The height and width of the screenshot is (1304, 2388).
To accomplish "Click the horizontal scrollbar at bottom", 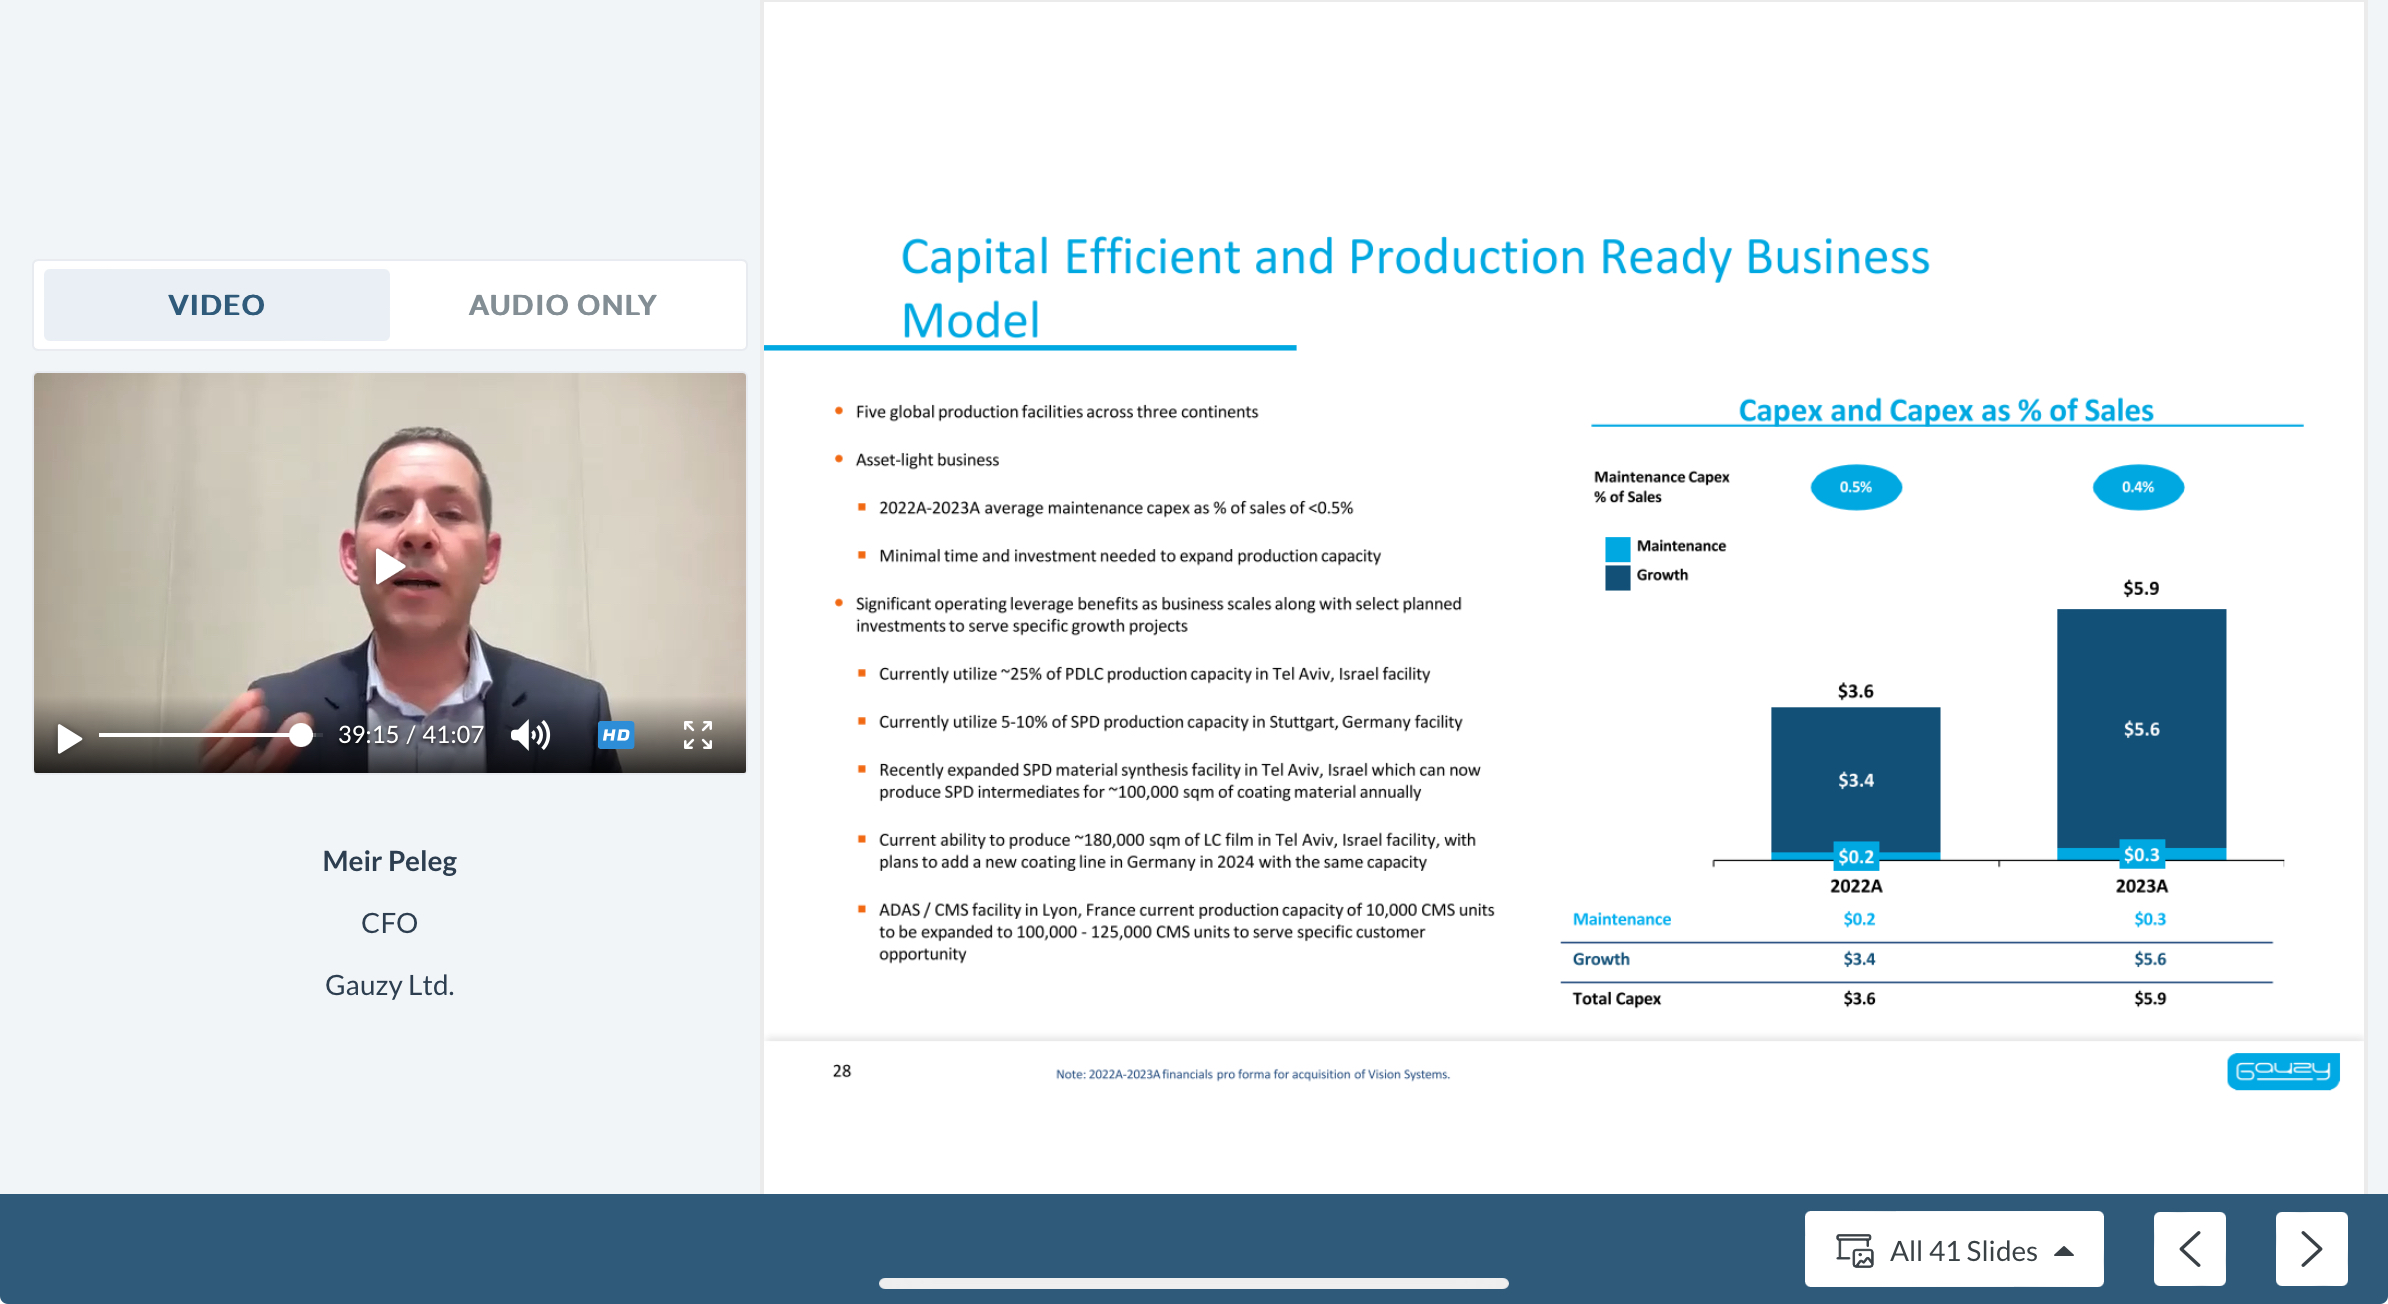I will [1193, 1283].
